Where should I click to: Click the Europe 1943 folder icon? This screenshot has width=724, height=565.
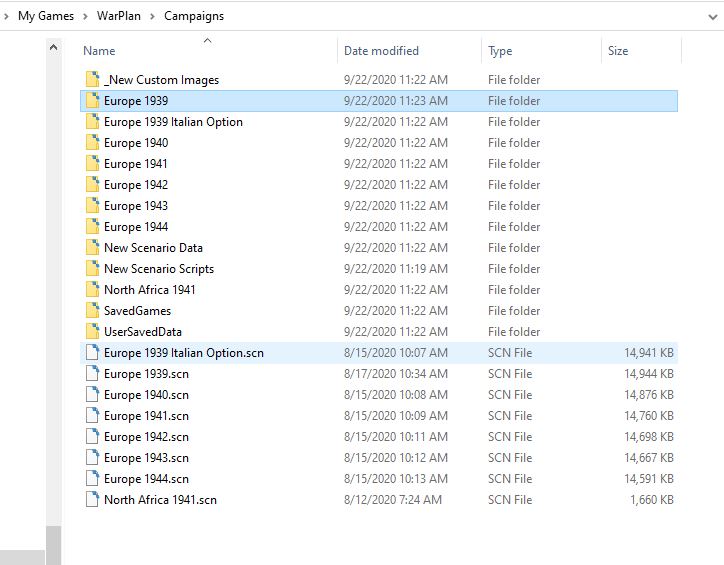92,205
